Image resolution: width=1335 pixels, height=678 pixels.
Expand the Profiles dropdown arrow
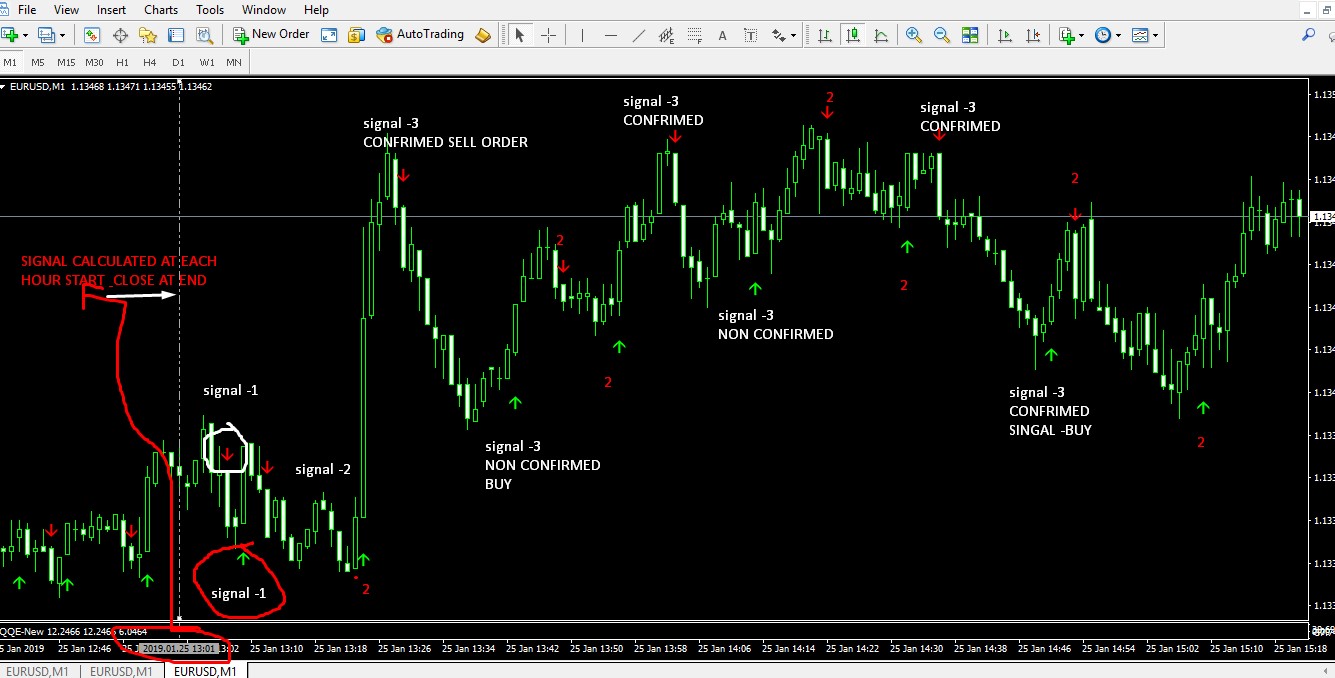[62, 35]
